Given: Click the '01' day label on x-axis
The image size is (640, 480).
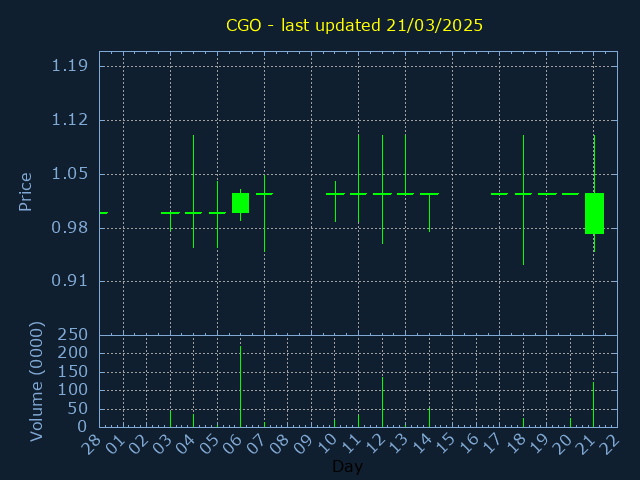Looking at the screenshot, I should pyautogui.click(x=116, y=444).
